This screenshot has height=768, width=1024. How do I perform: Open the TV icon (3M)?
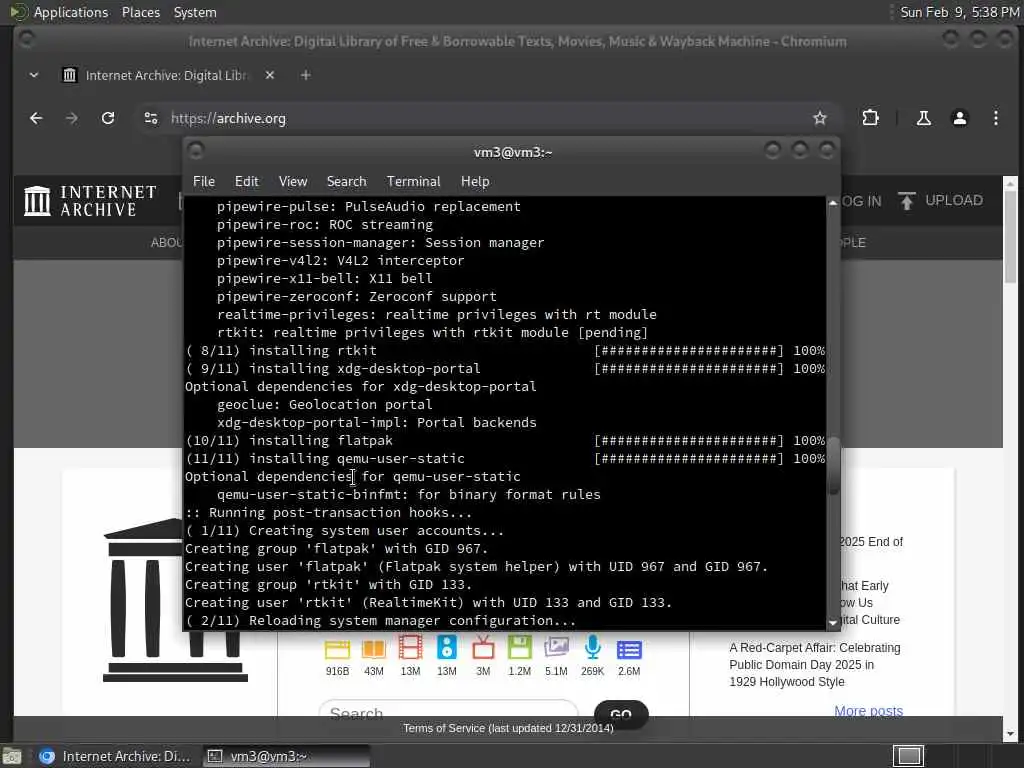tap(483, 647)
